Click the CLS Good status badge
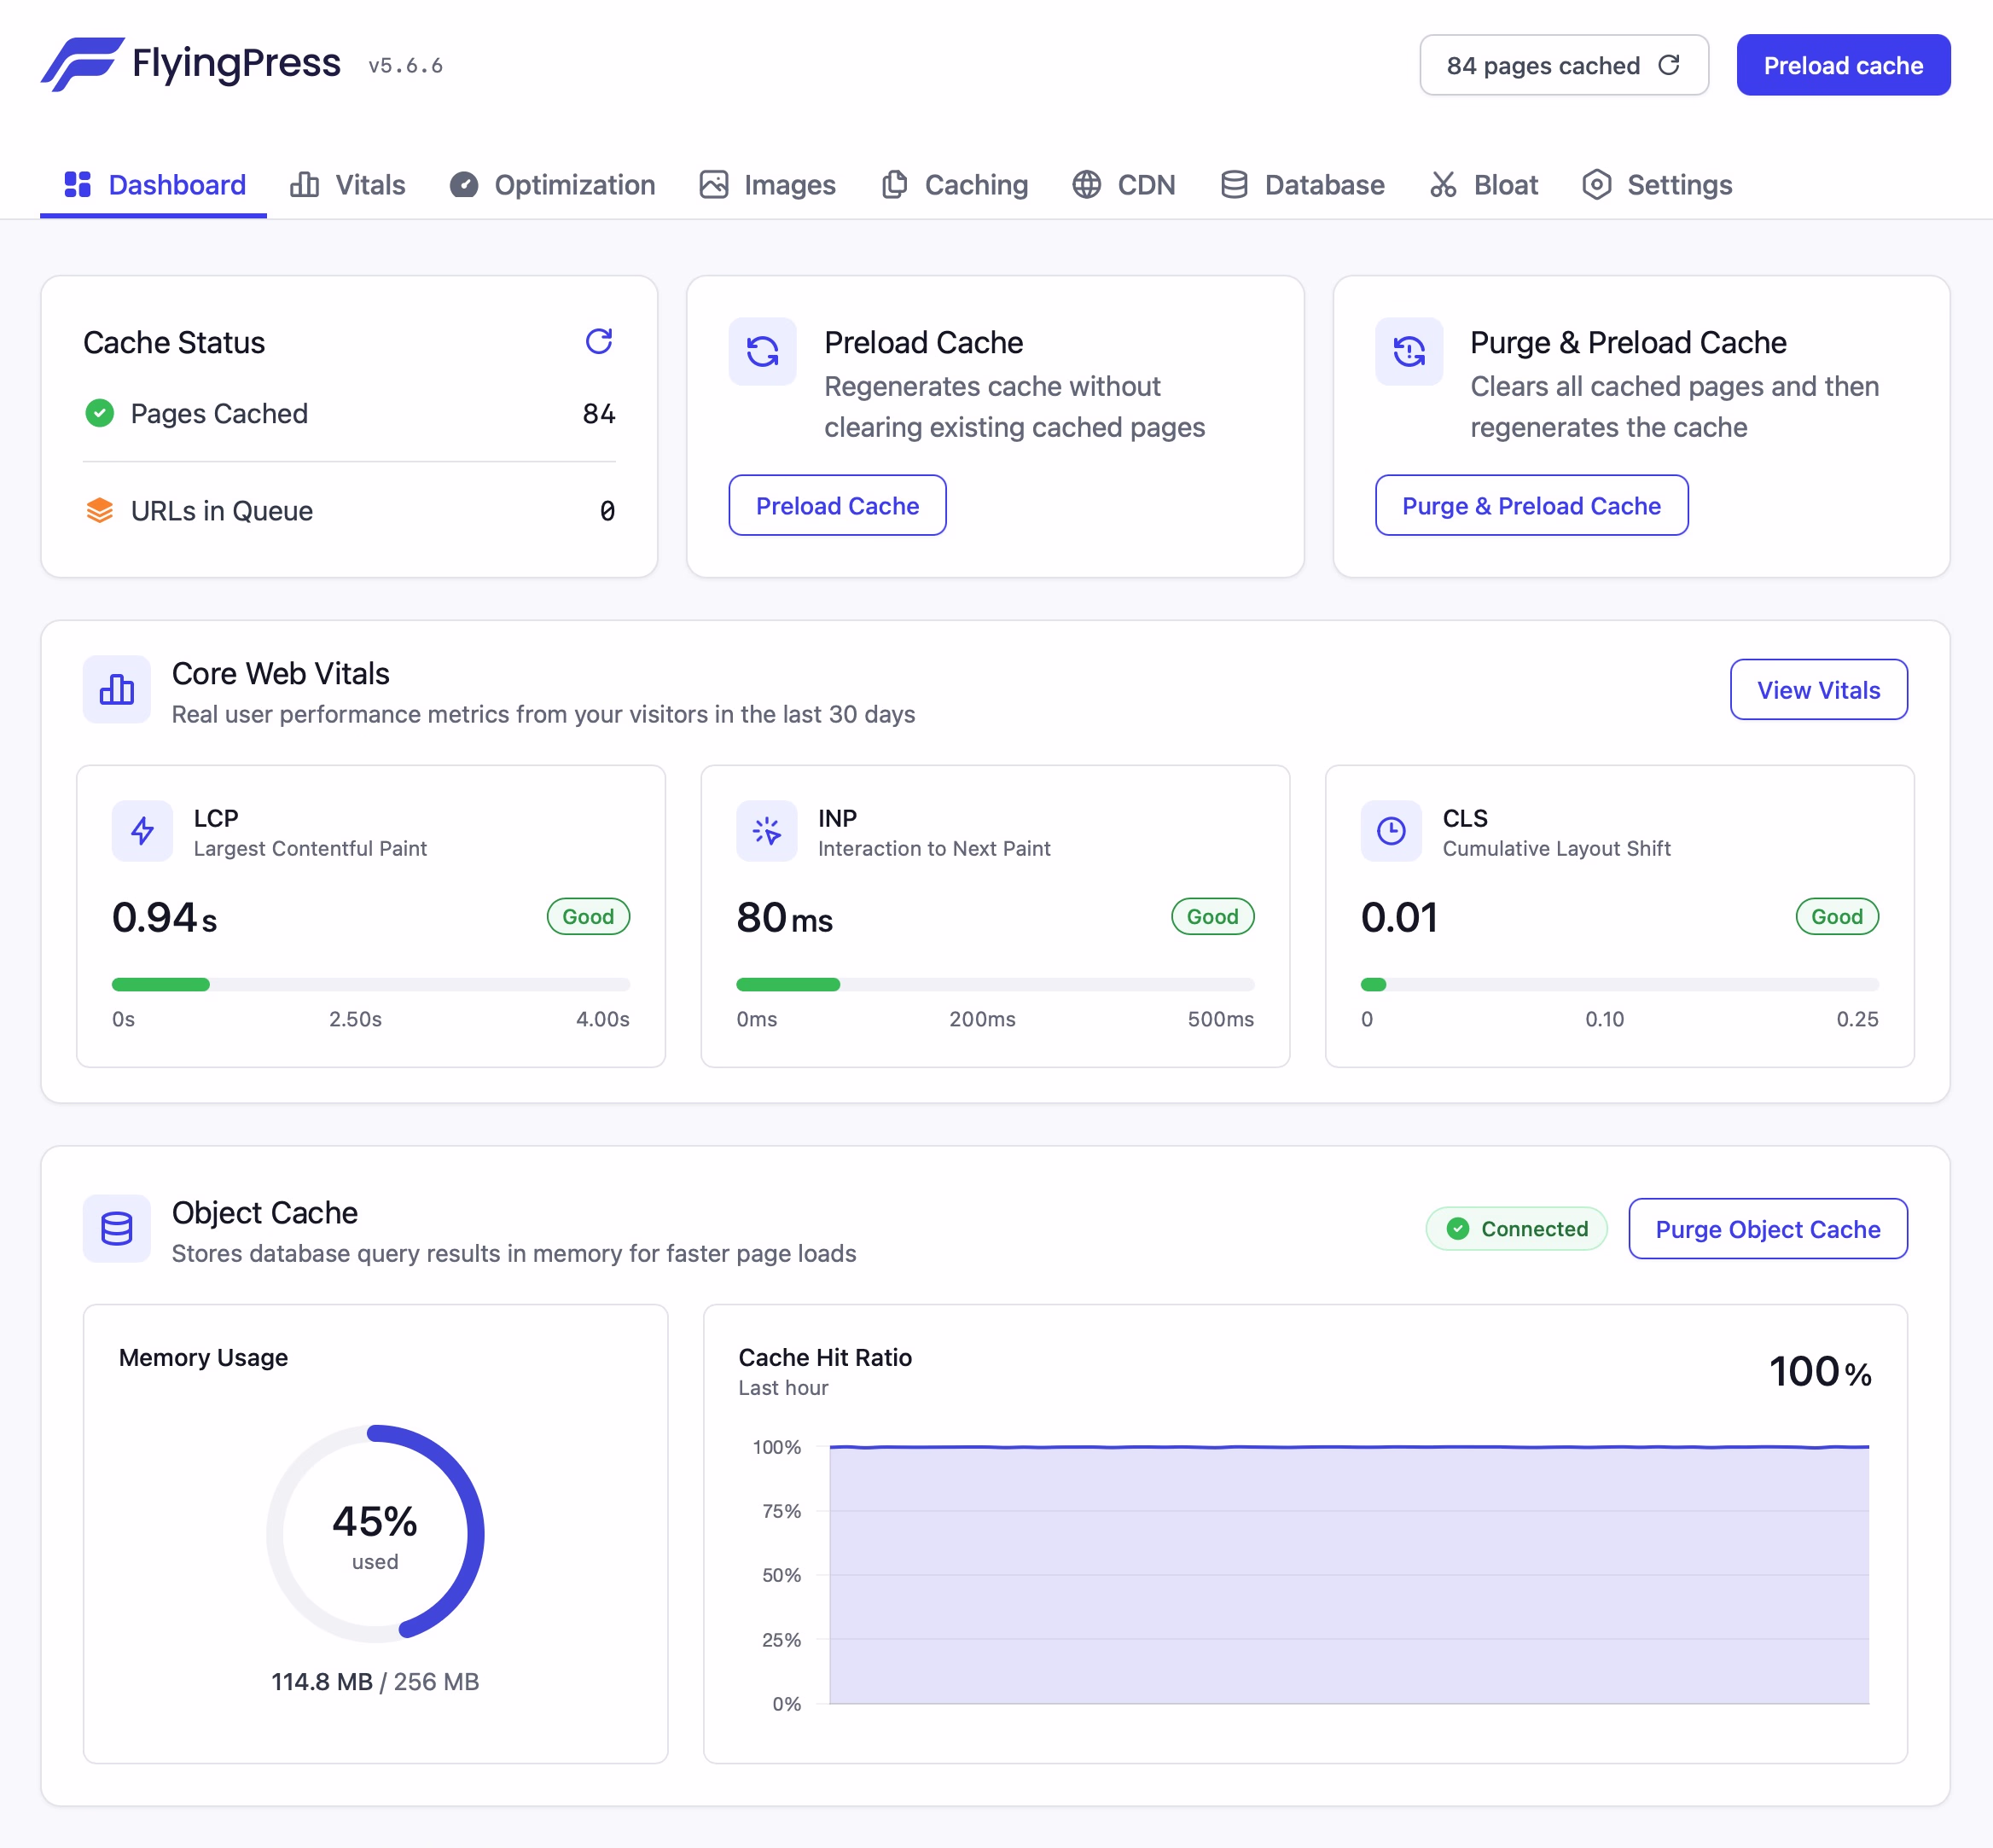Viewport: 1993px width, 1848px height. coord(1837,916)
